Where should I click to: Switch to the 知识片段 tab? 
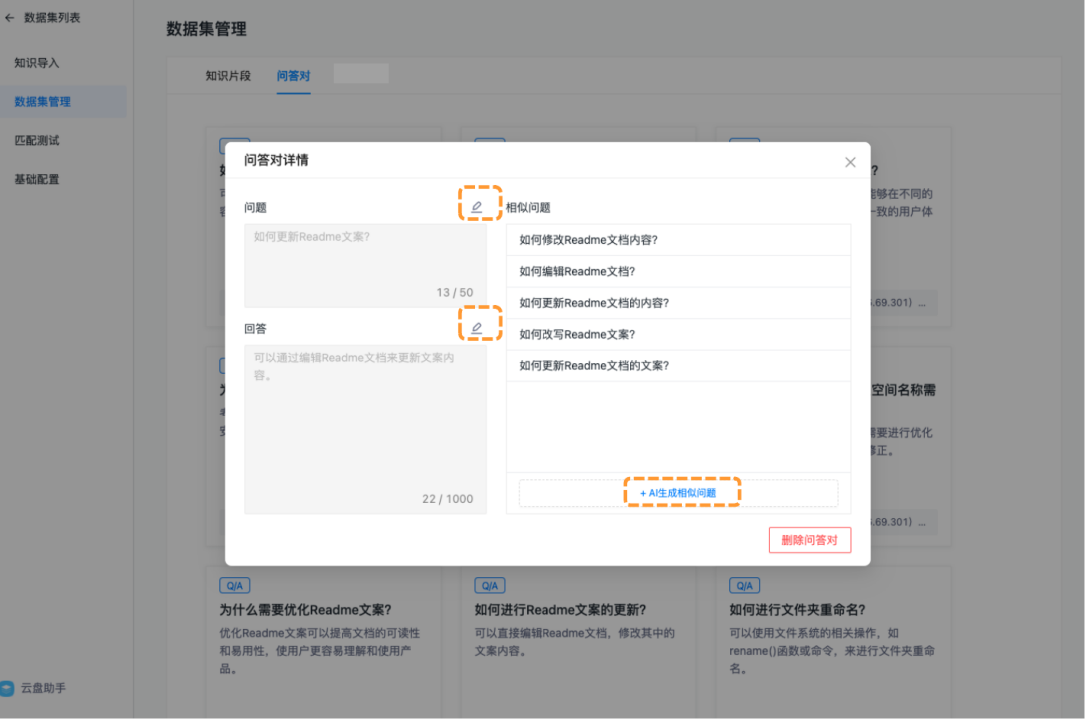[x=228, y=76]
